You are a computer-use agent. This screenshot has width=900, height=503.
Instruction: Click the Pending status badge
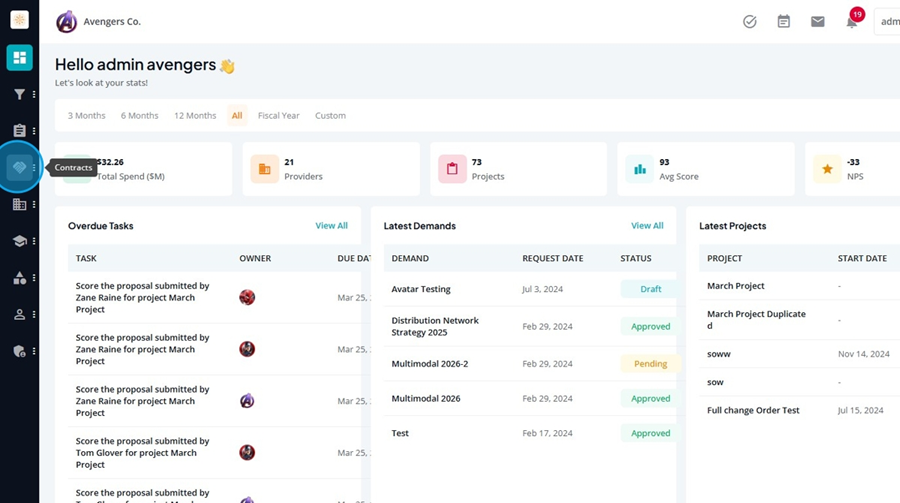point(650,363)
